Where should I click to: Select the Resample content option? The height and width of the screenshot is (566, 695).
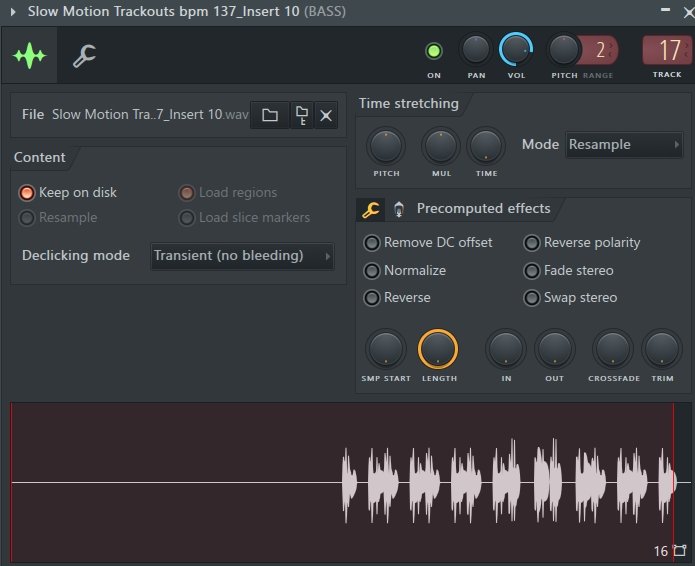pos(58,218)
